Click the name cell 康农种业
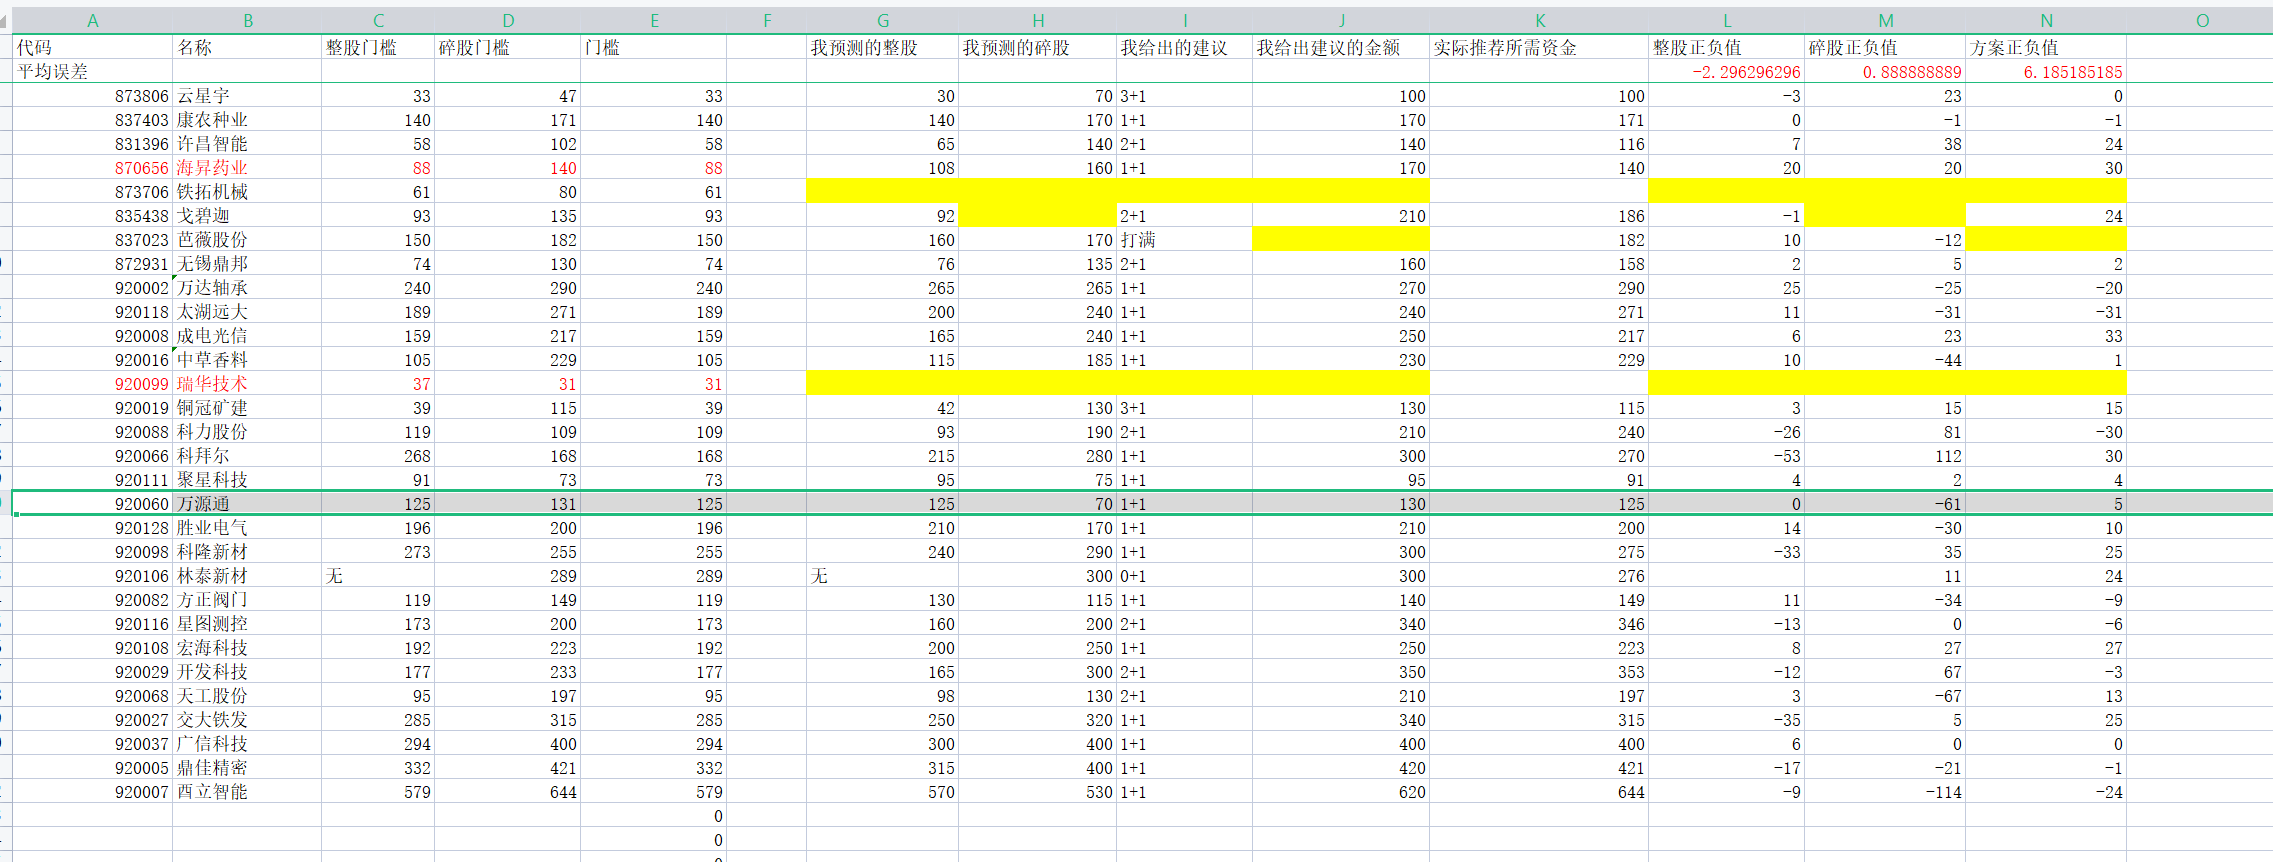 247,120
